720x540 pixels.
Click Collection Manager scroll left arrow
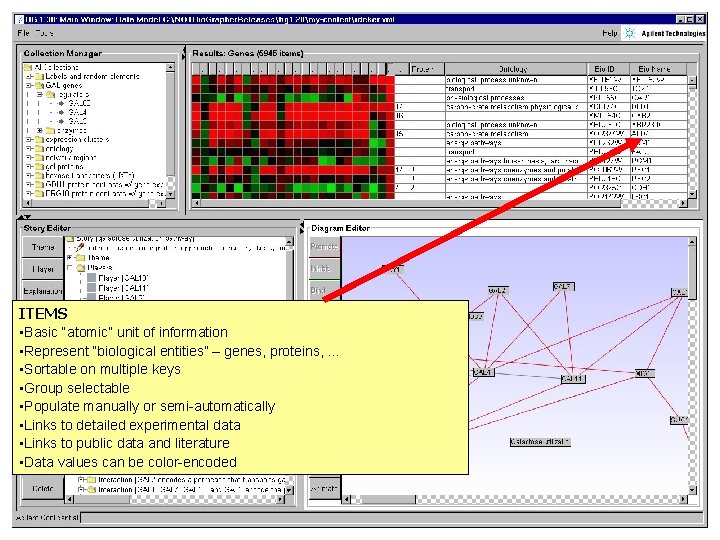click(x=28, y=202)
